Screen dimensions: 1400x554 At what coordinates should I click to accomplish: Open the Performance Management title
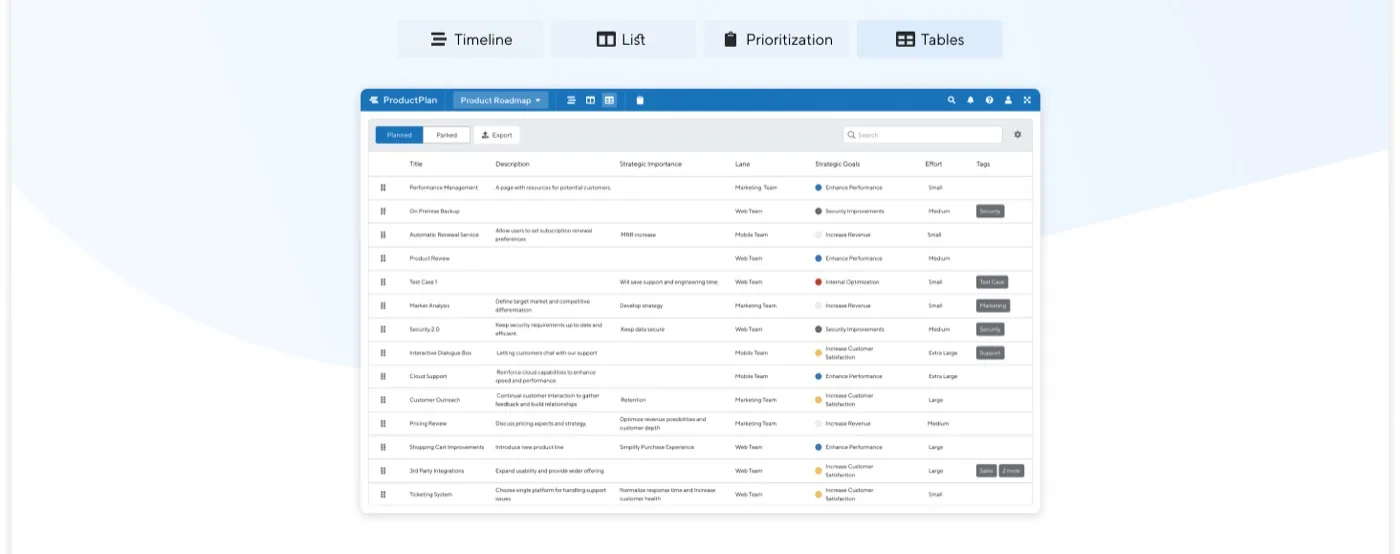tap(444, 188)
